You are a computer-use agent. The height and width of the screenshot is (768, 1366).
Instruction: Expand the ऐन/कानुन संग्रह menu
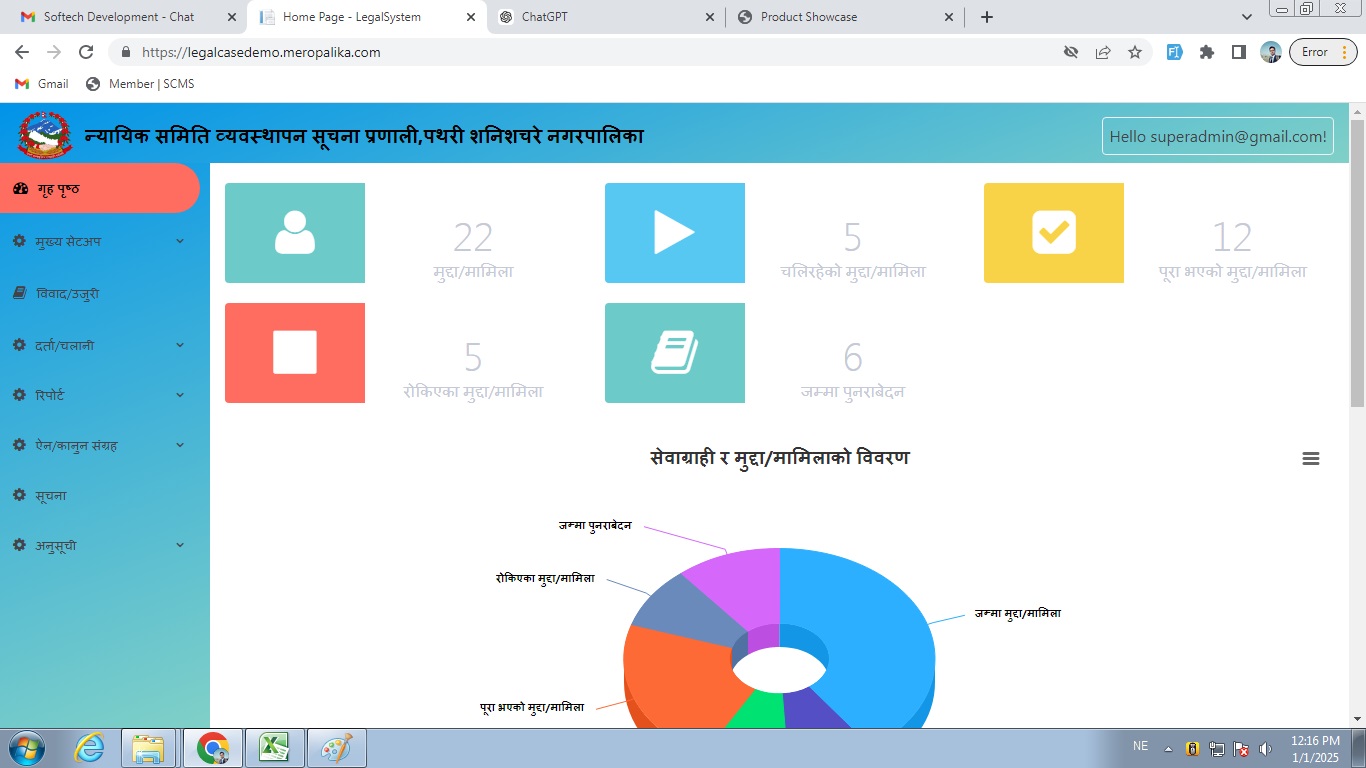pyautogui.click(x=100, y=445)
